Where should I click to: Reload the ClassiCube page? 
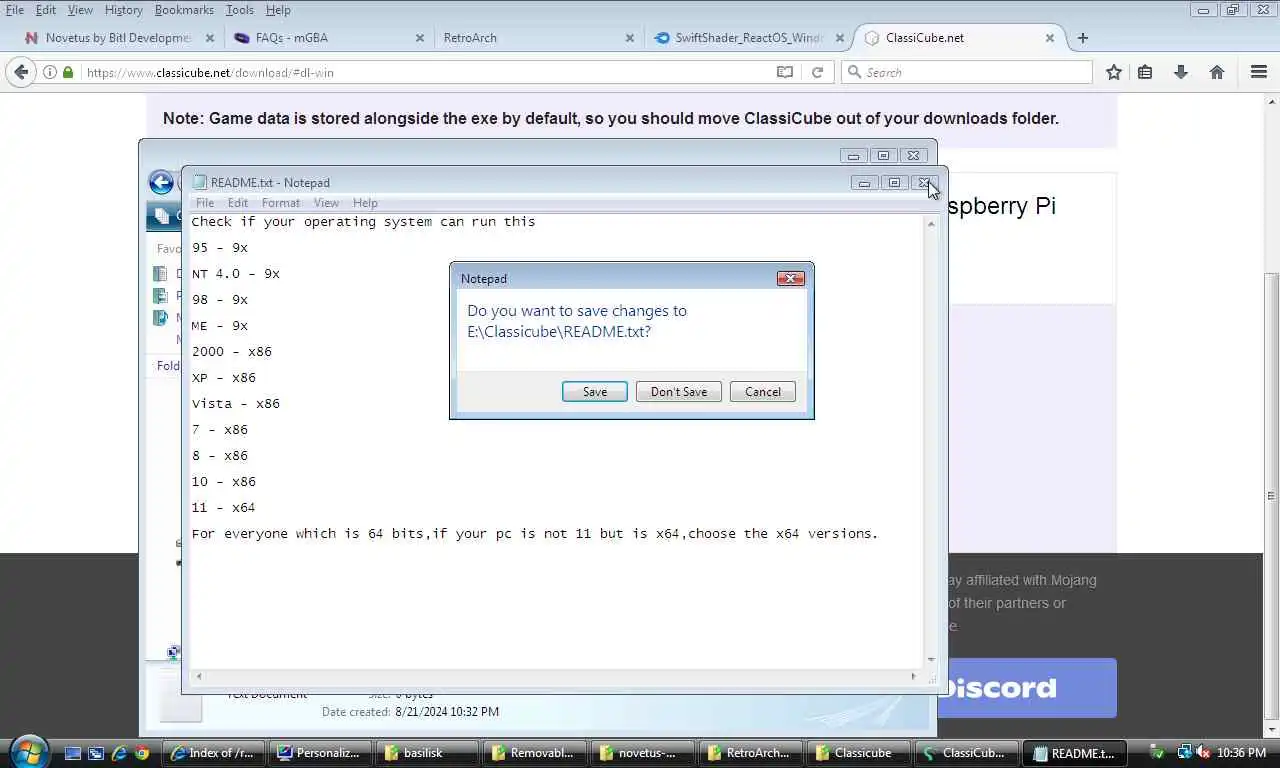(817, 72)
